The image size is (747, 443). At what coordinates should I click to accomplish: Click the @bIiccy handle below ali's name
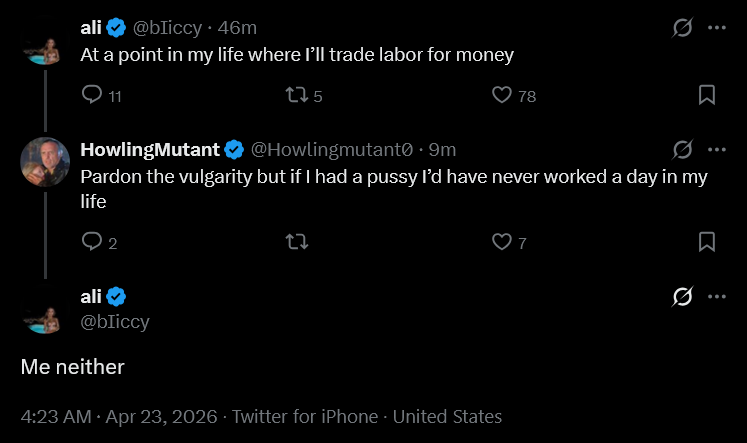coord(115,321)
